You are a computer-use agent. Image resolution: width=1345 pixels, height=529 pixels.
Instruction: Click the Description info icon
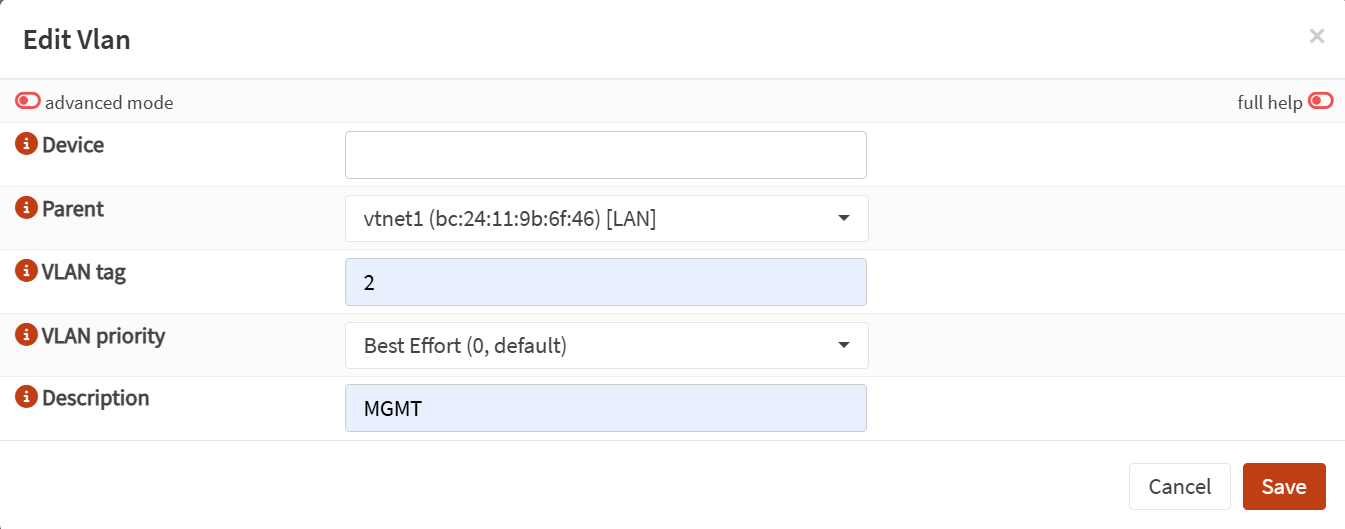coord(27,398)
